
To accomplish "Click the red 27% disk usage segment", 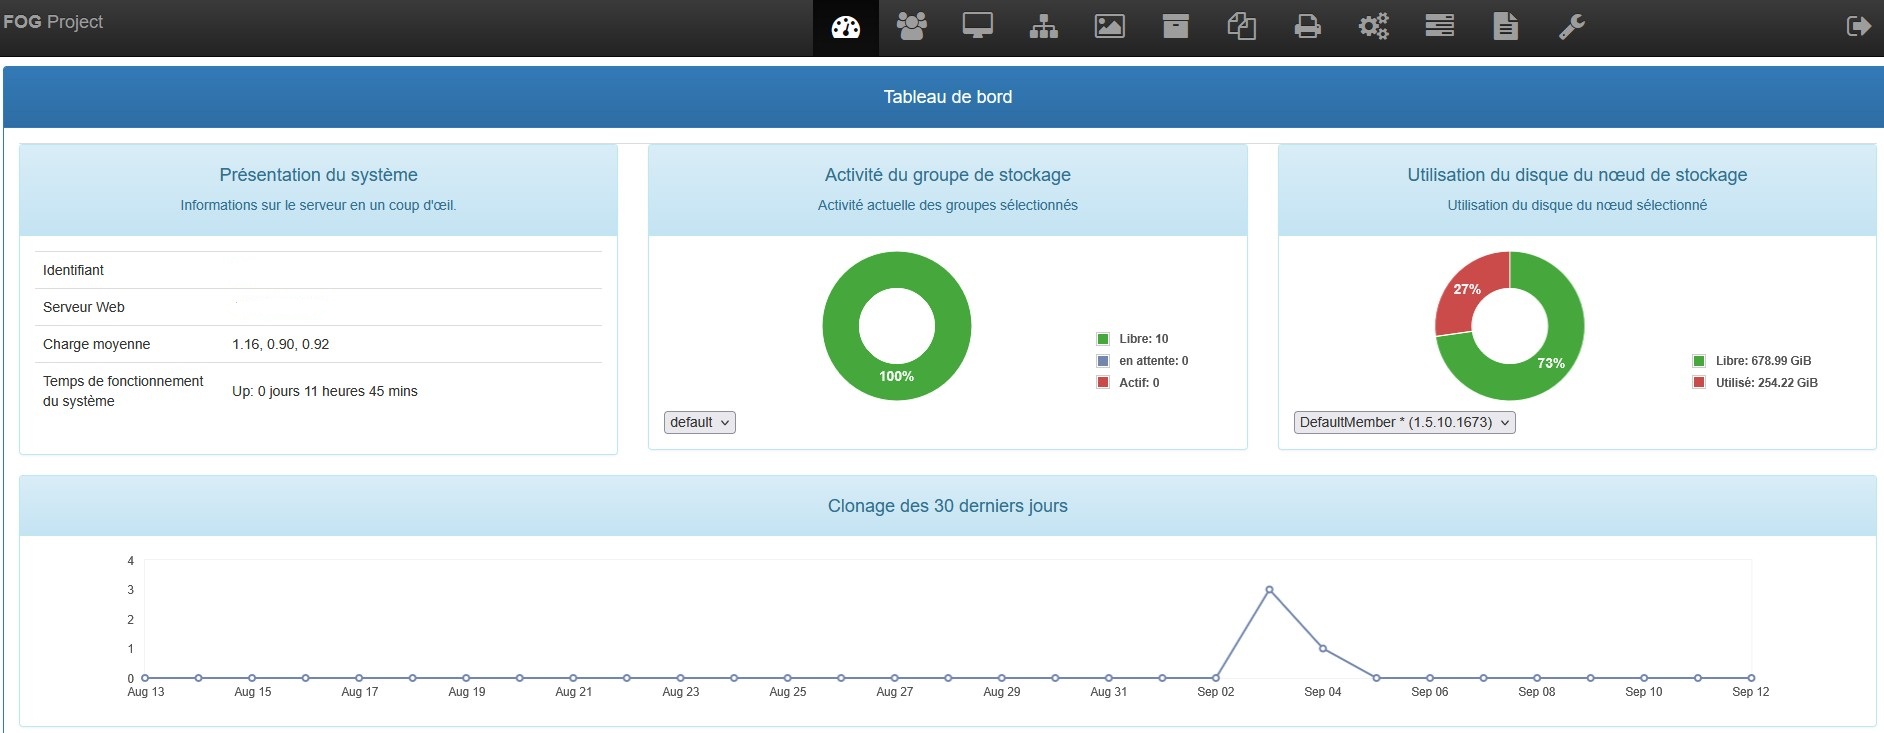I will point(1468,291).
